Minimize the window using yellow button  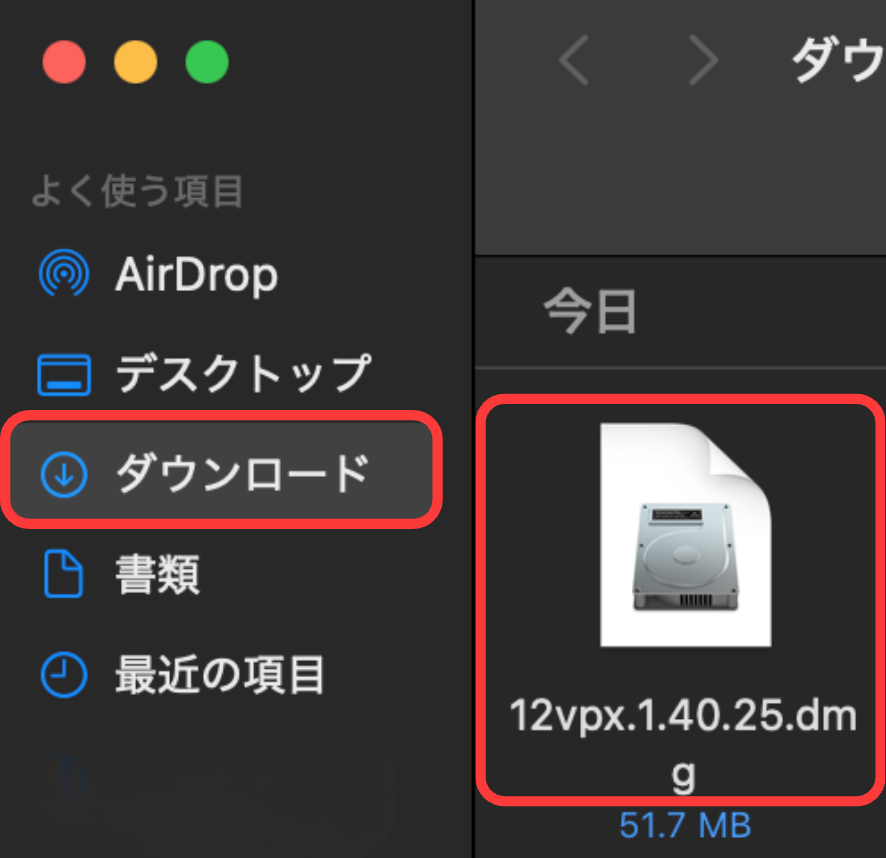pyautogui.click(x=135, y=63)
